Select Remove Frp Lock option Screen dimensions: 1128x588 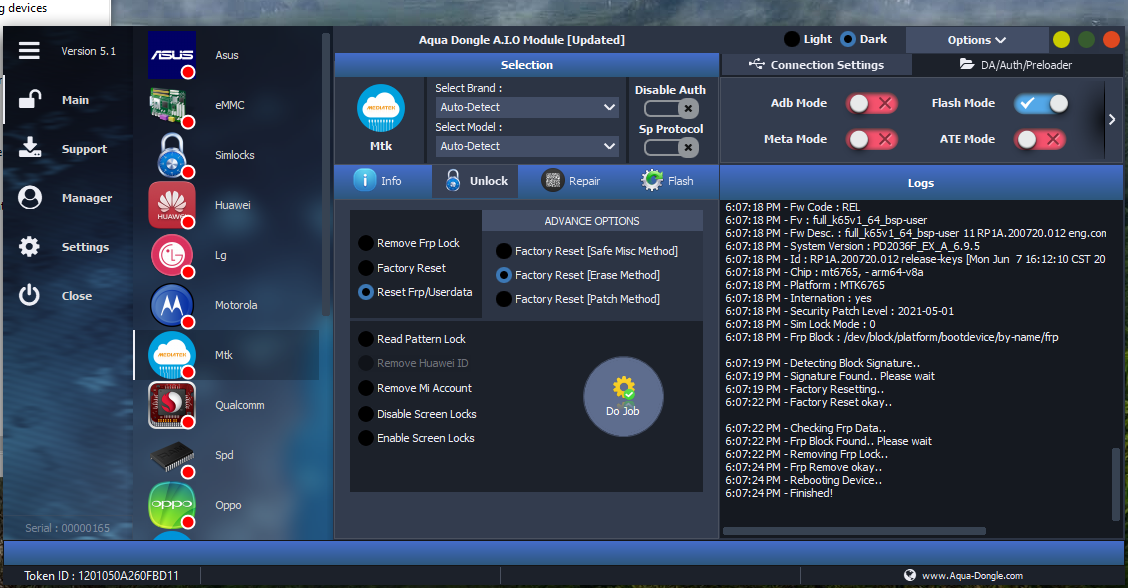point(409,243)
